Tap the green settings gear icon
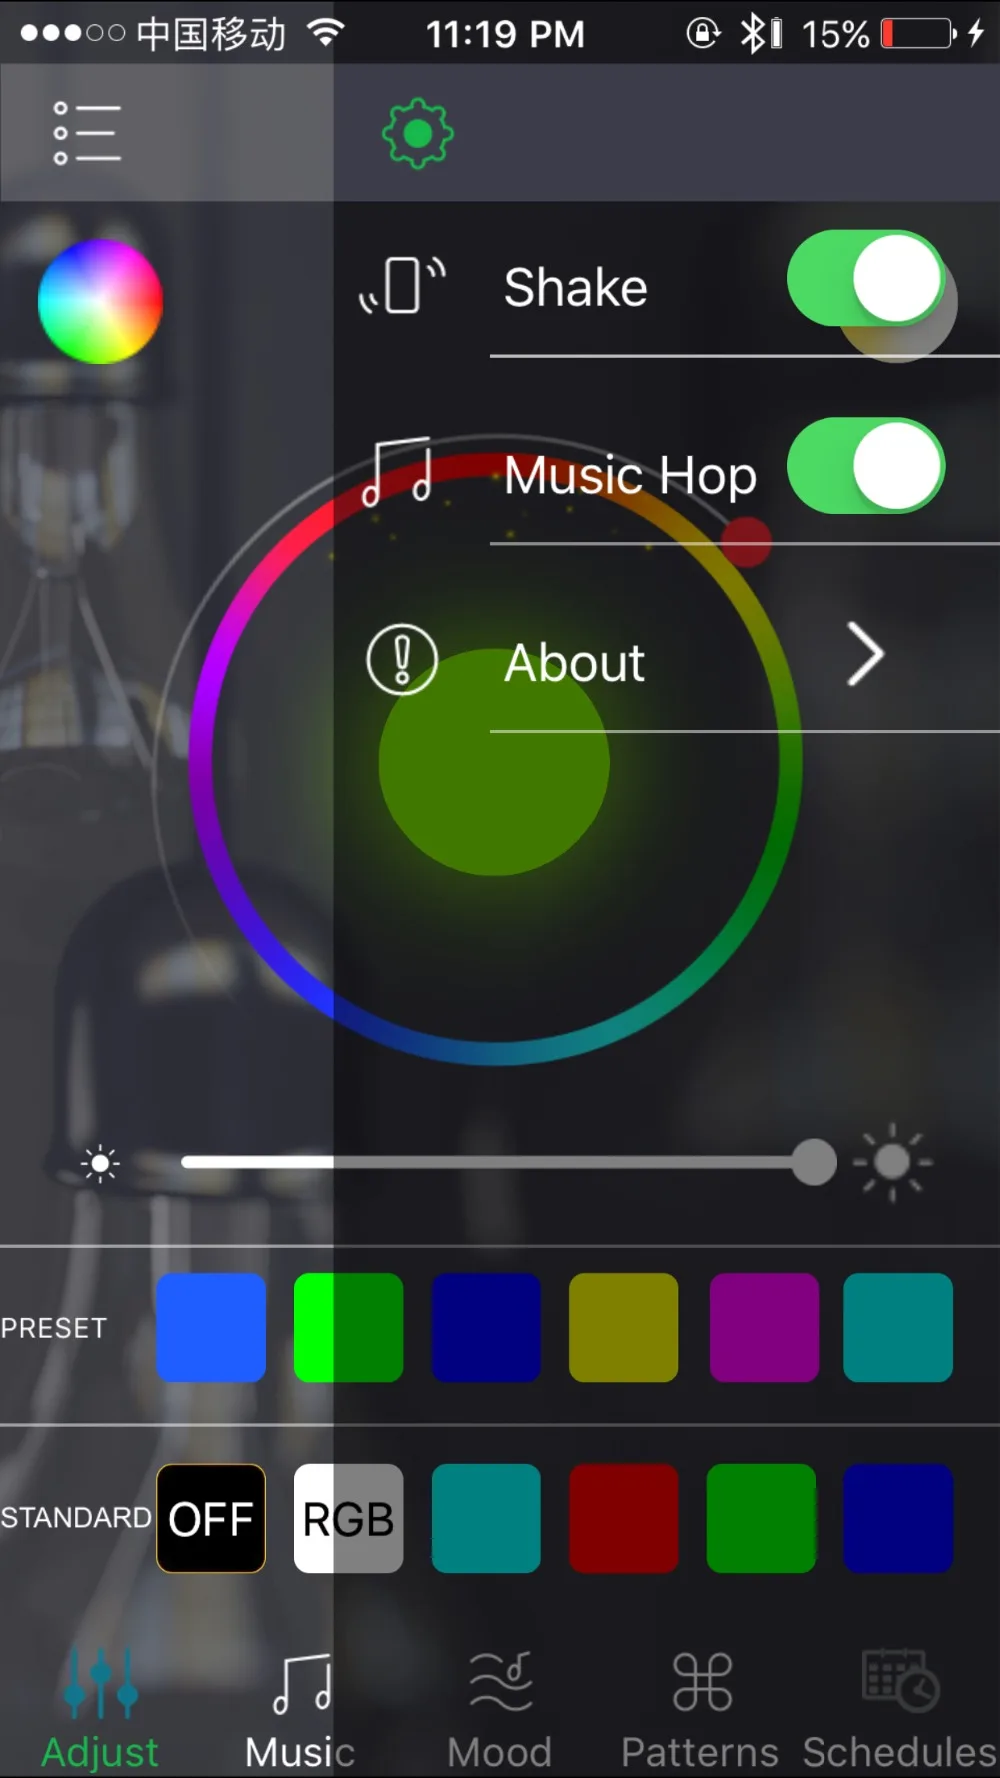 click(x=418, y=133)
